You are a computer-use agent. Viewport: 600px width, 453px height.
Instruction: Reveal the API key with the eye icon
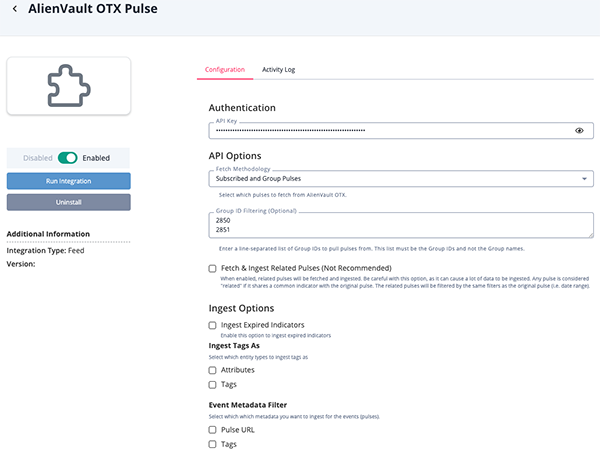click(579, 131)
